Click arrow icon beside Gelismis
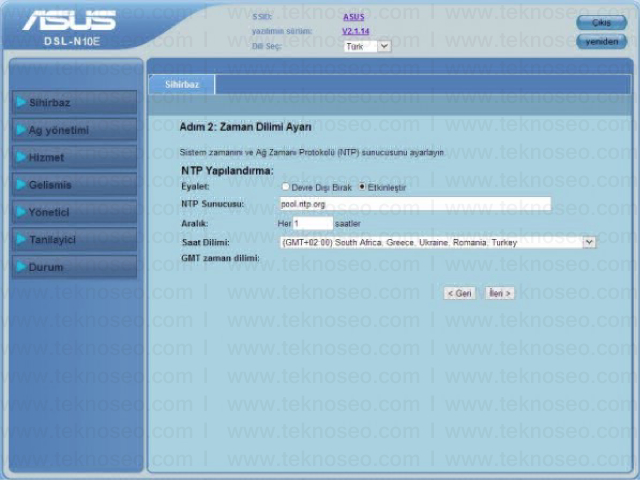This screenshot has width=640, height=480. [x=21, y=184]
